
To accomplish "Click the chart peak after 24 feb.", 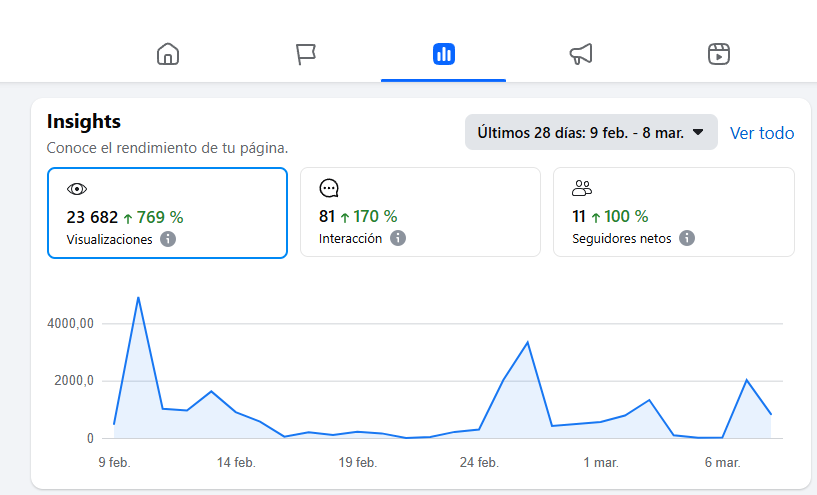I will click(x=528, y=342).
